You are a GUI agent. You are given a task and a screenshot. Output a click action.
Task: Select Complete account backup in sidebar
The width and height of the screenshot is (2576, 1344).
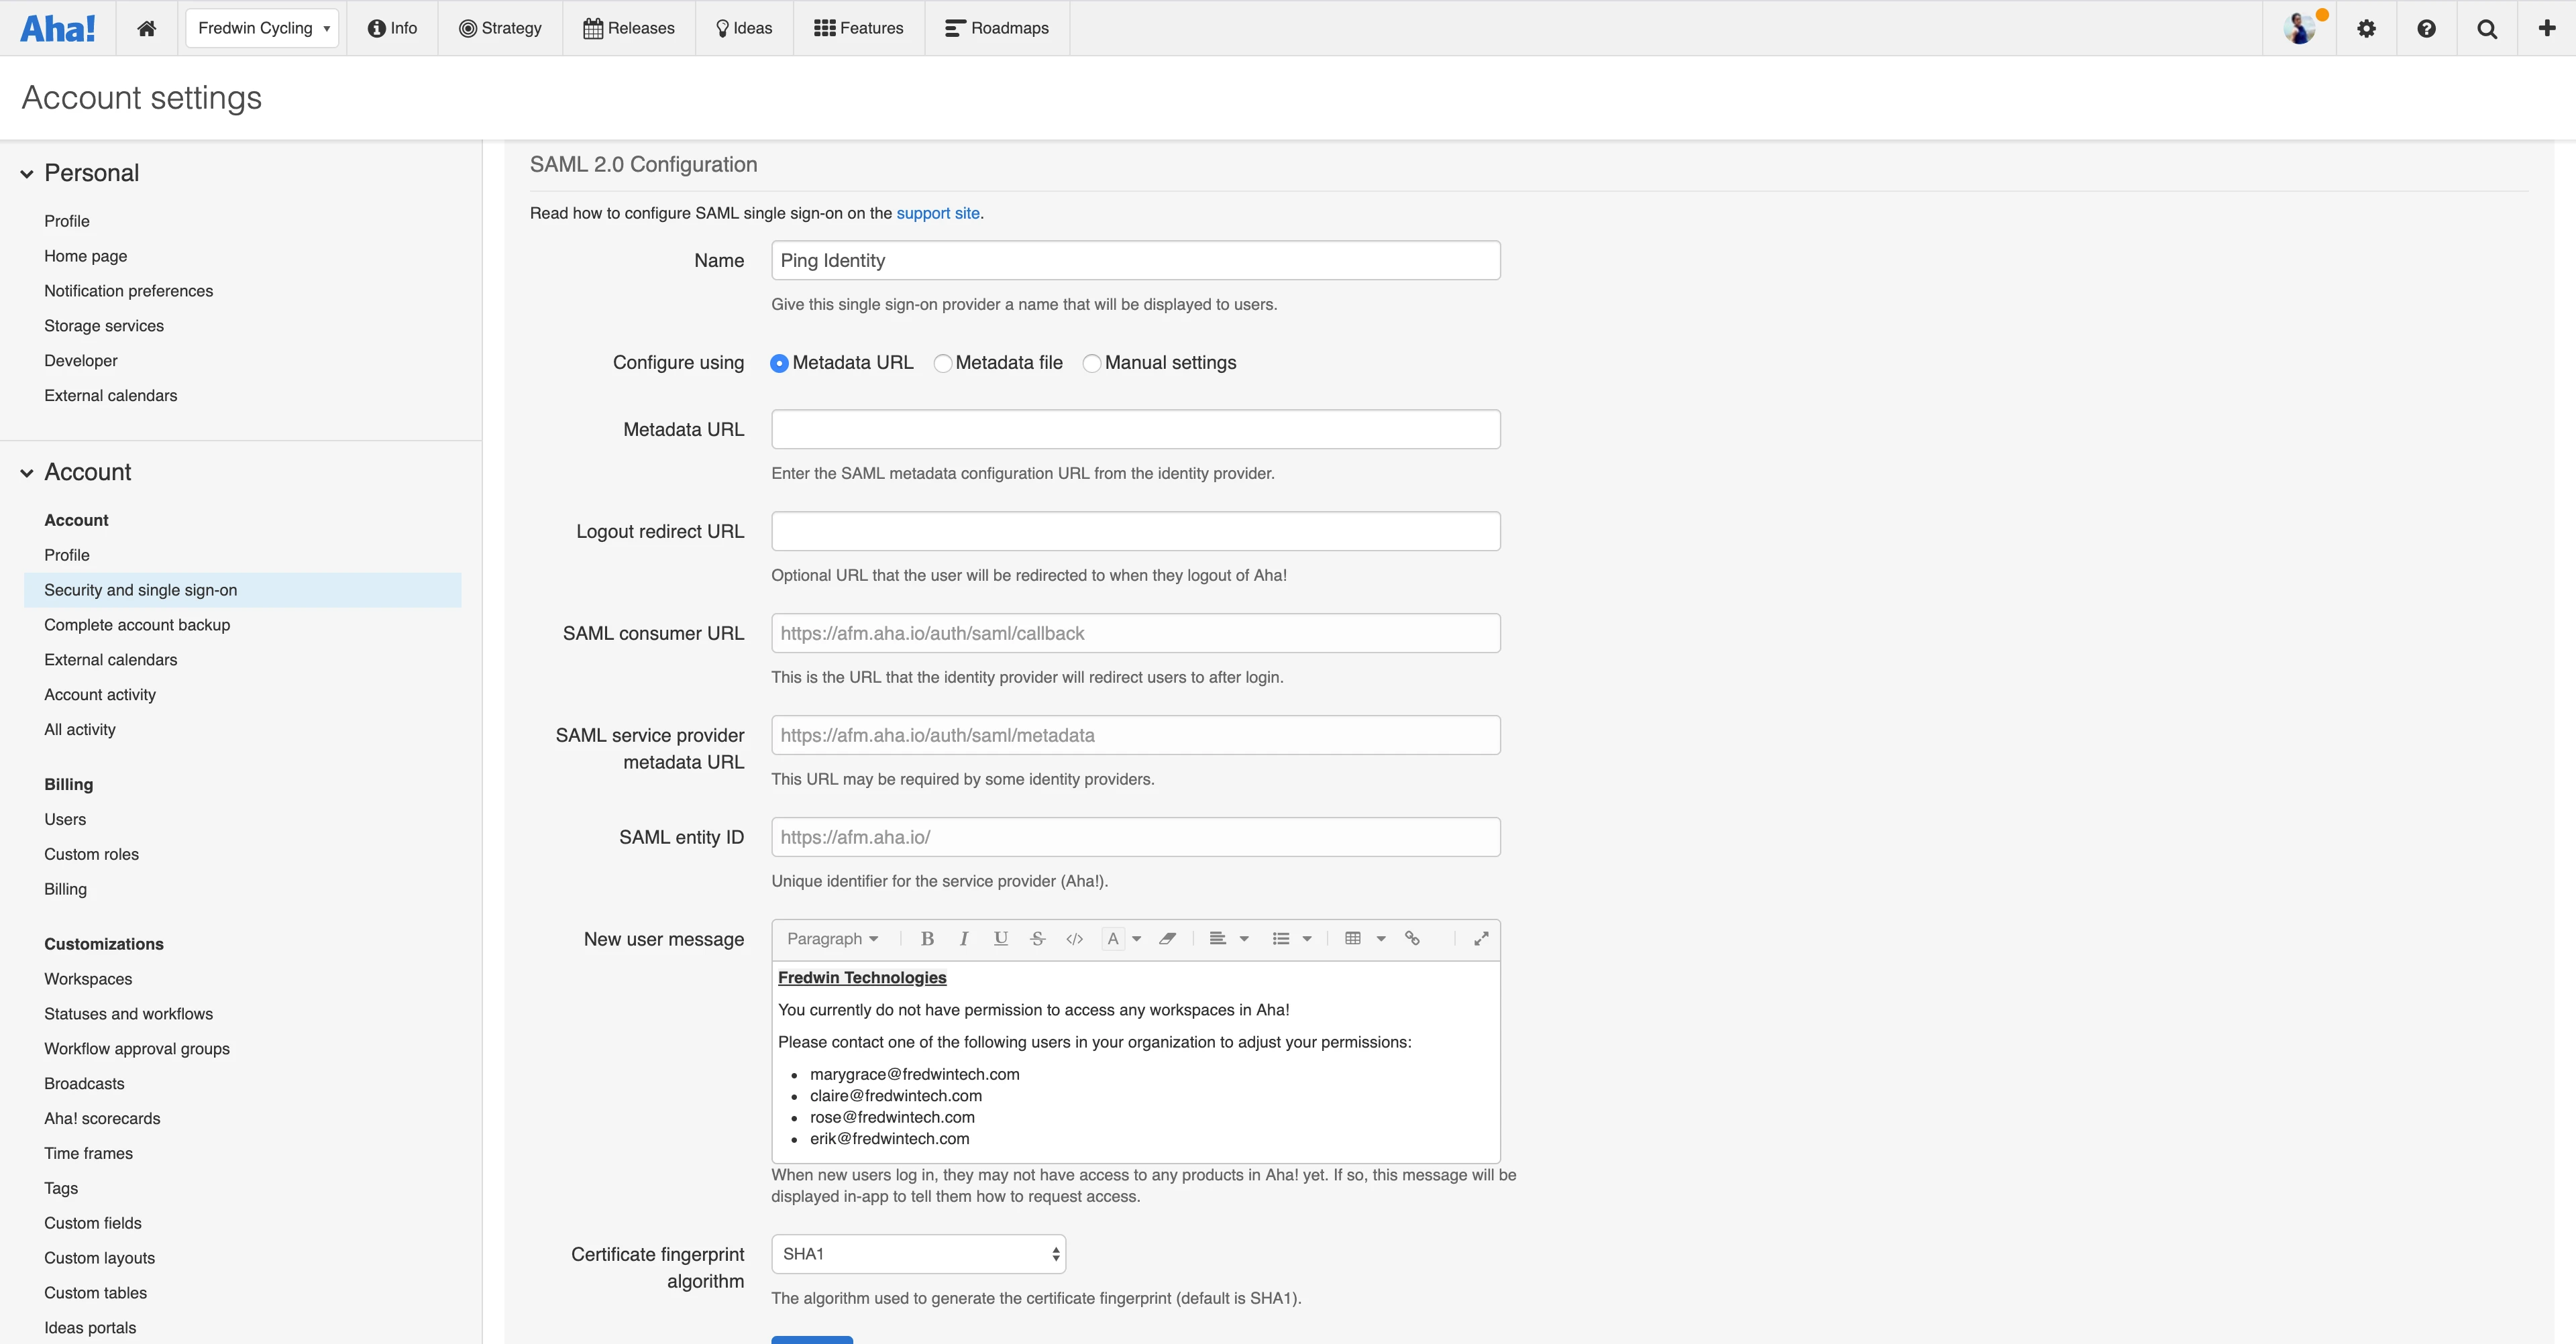[137, 624]
